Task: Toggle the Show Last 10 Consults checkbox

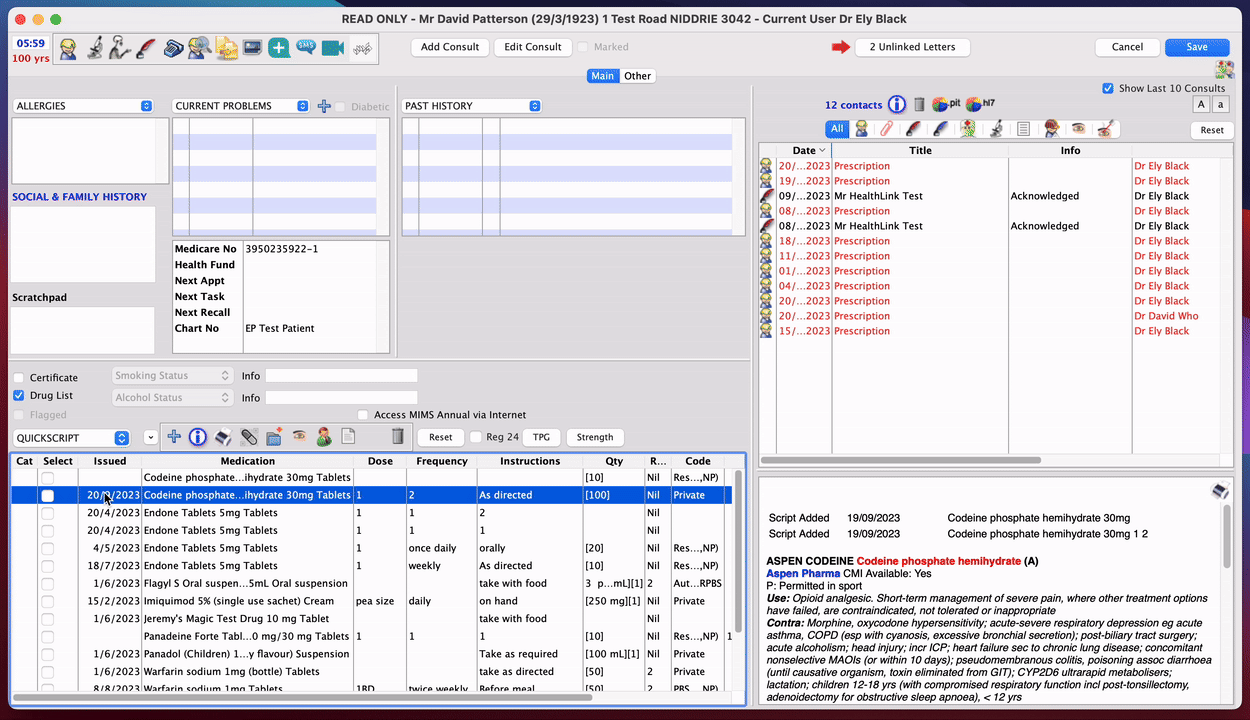Action: 1108,87
